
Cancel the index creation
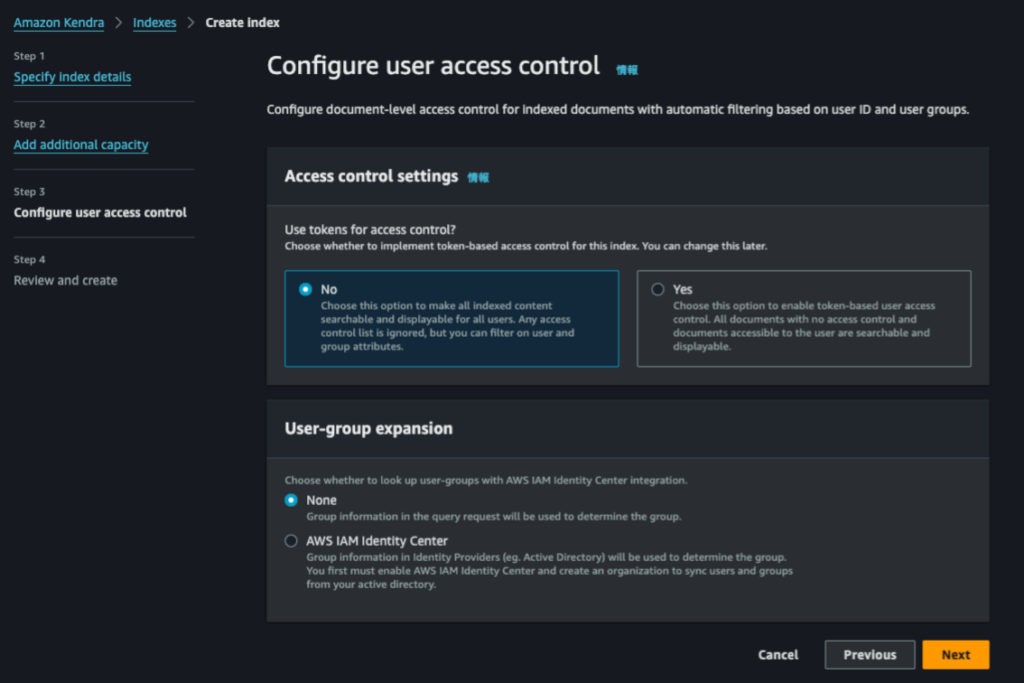coord(778,655)
